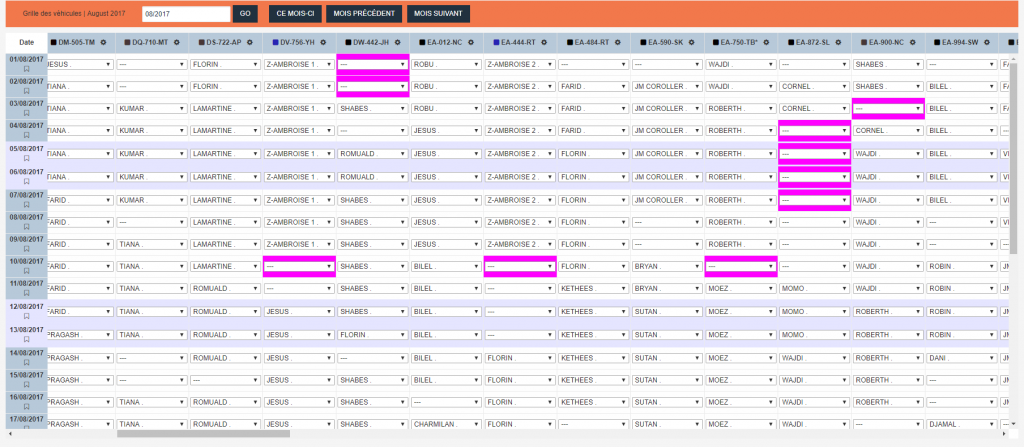Click the CE MOIS-CI button
This screenshot has height=447, width=1024.
(x=294, y=14)
